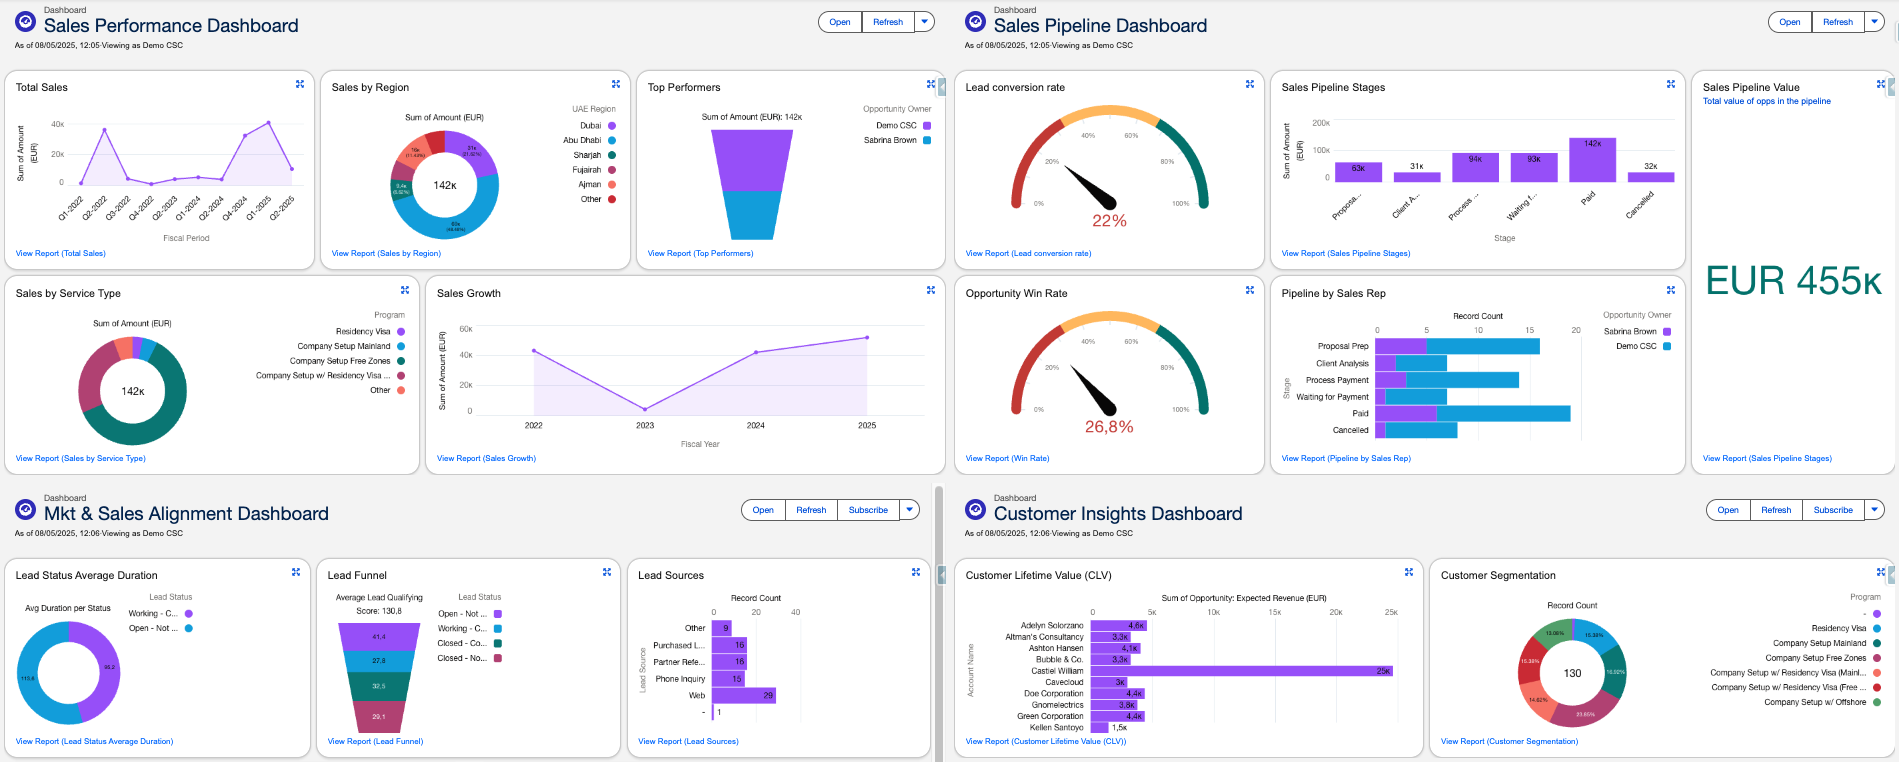Expand the Total Sales chart widget
This screenshot has height=762, width=1899.
300,85
